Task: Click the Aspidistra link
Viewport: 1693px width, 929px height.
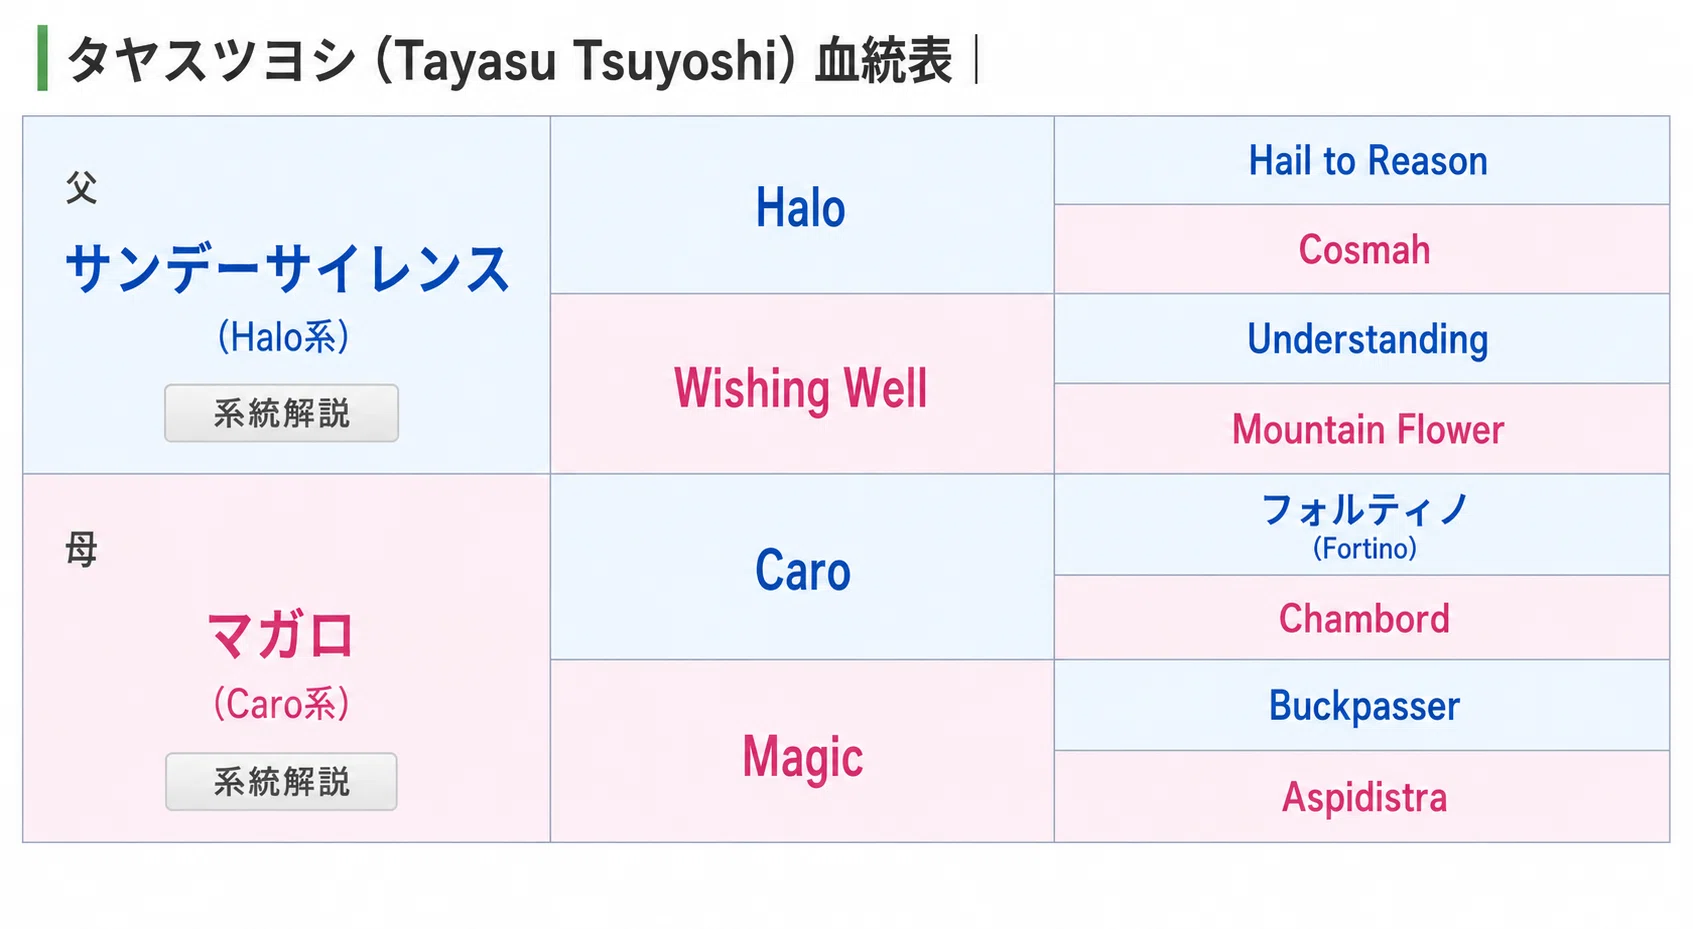Action: (1364, 798)
